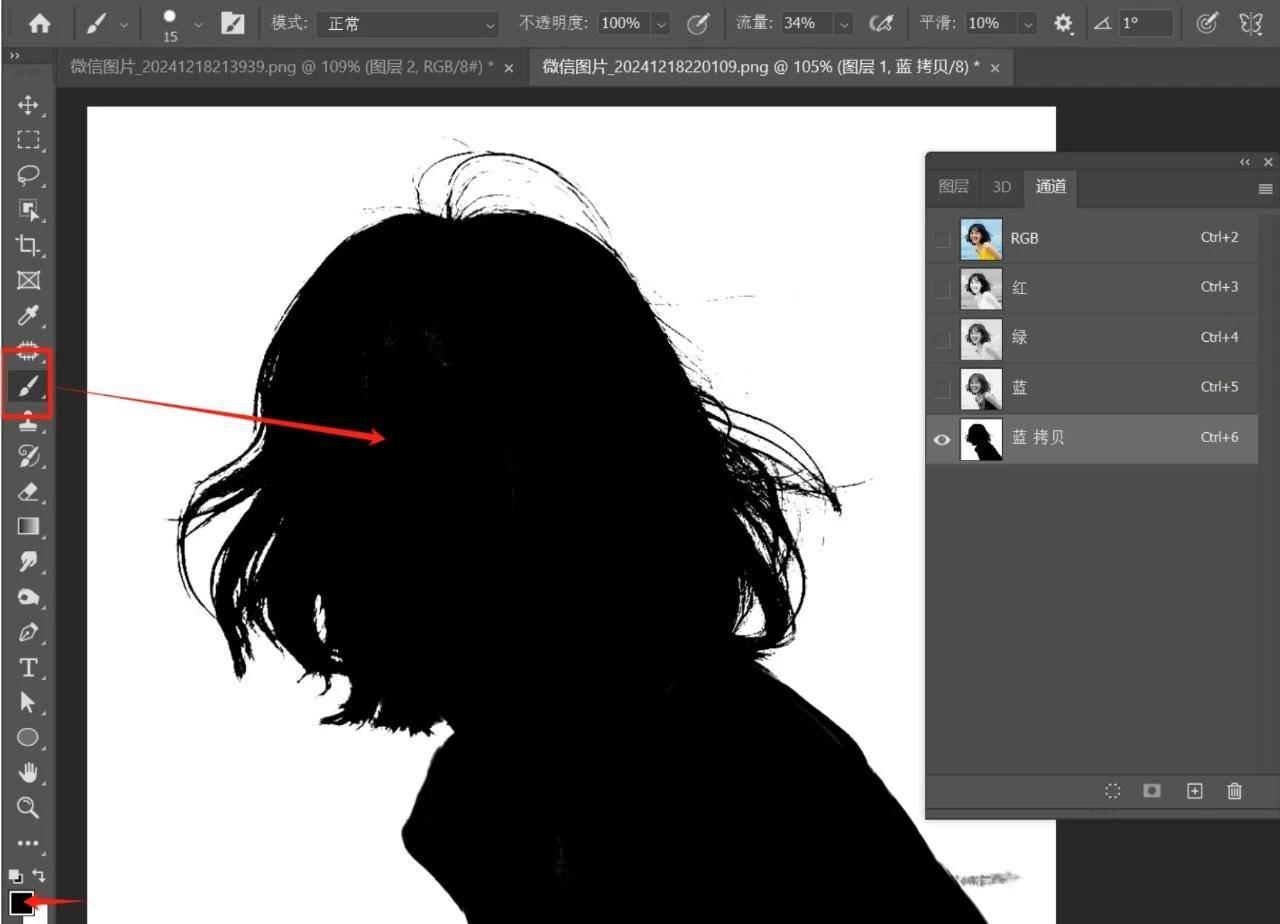Screen dimensions: 1280x924
Task: Show the RGB channel visibility
Action: pyautogui.click(x=942, y=239)
